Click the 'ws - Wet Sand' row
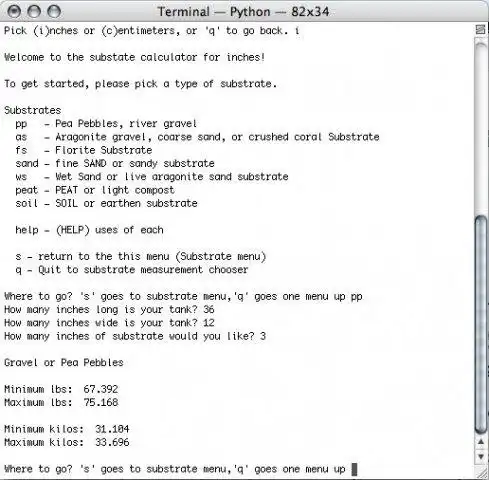Screen dimensions: 489x480 152,177
